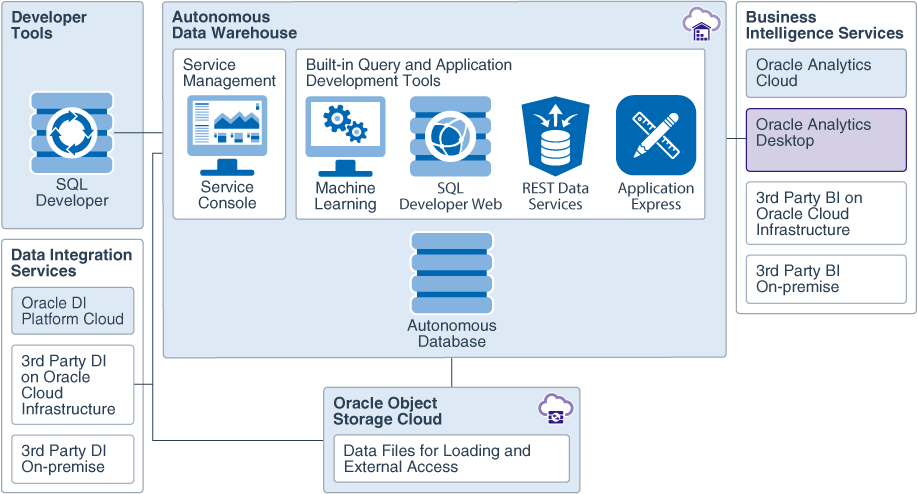Click the Developer Tools heading
This screenshot has width=918, height=494.
tap(49, 25)
